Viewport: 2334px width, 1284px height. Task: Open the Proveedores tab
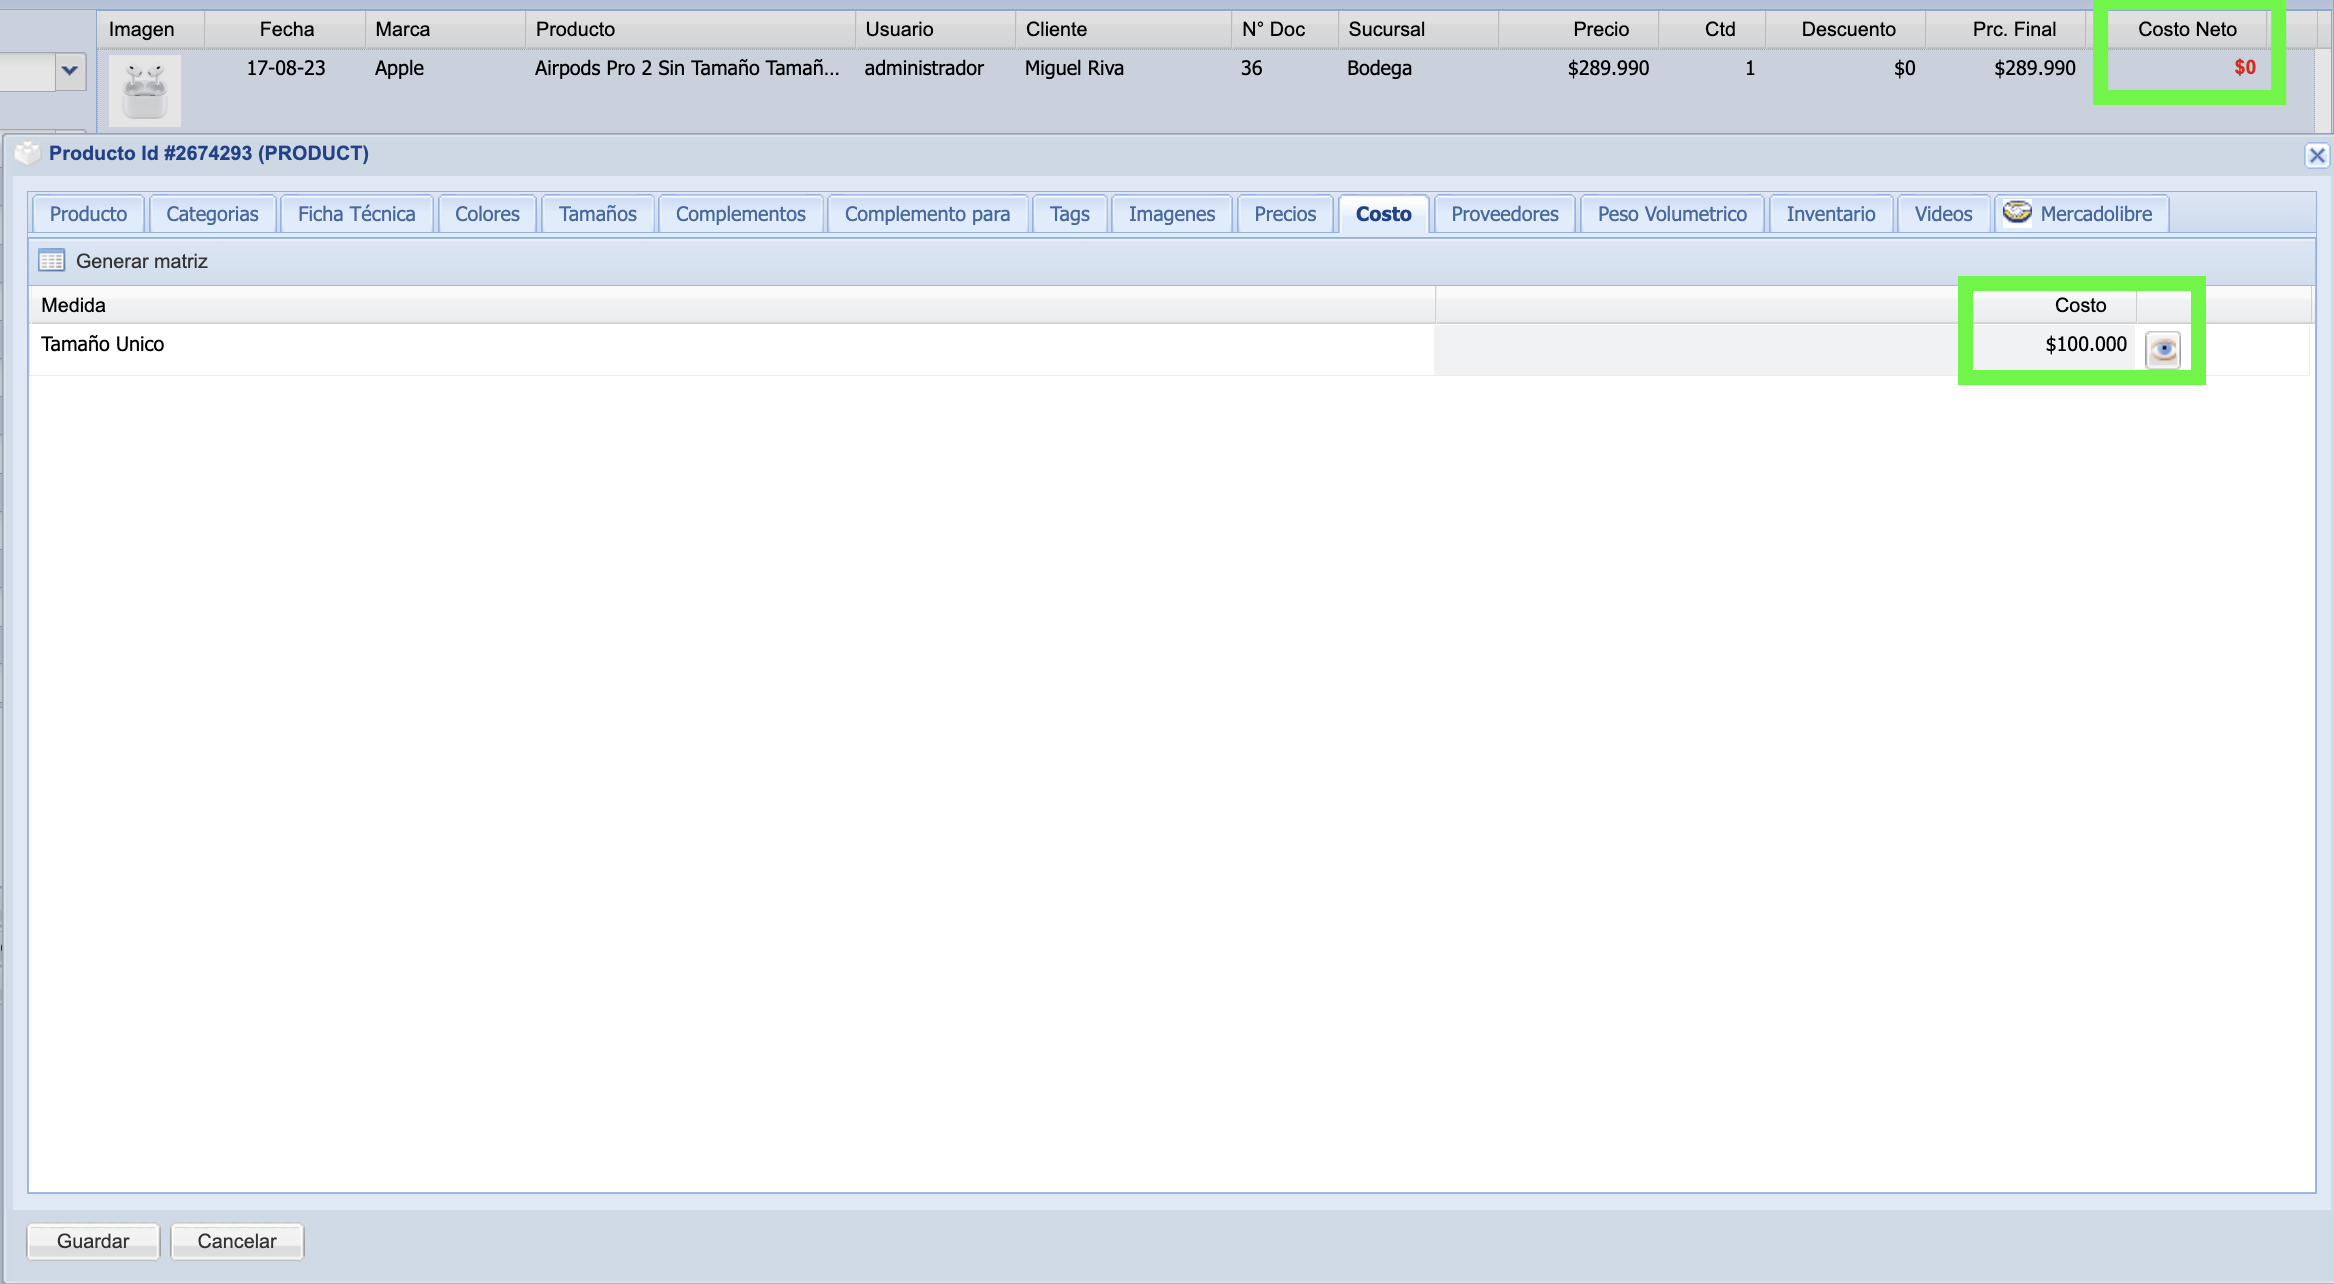(x=1504, y=214)
